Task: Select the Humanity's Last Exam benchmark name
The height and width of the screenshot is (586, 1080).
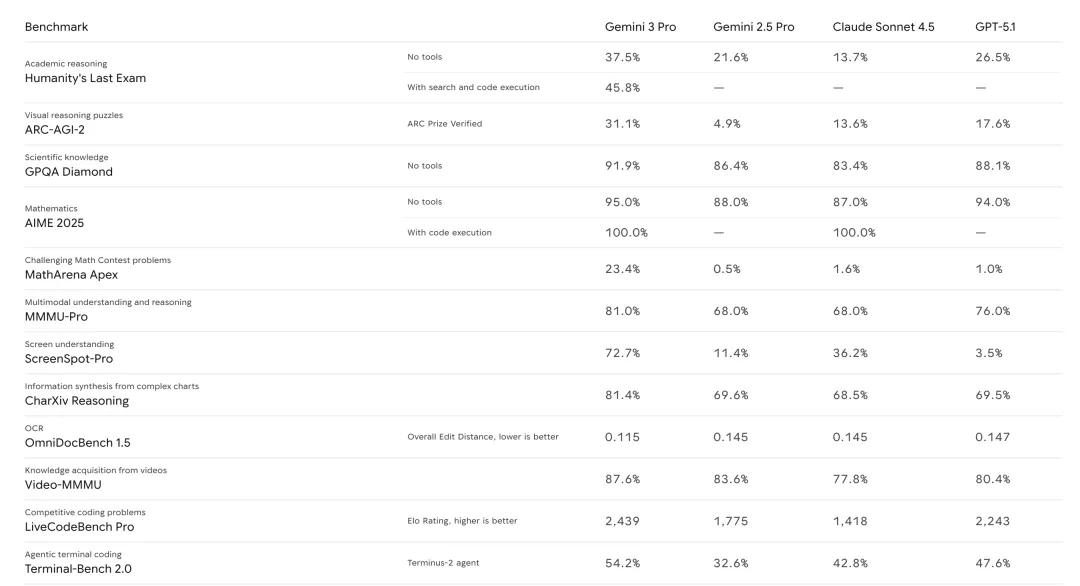Action: tap(85, 78)
